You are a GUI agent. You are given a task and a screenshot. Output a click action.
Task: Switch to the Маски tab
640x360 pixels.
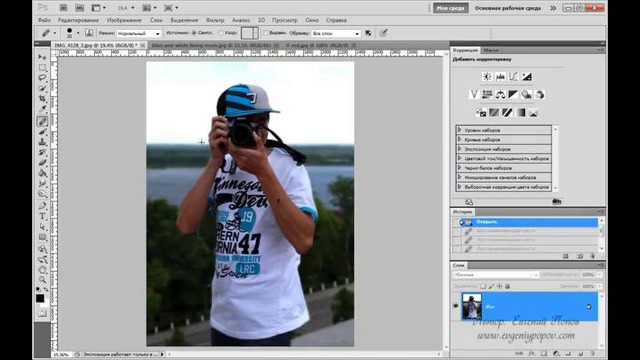click(491, 50)
